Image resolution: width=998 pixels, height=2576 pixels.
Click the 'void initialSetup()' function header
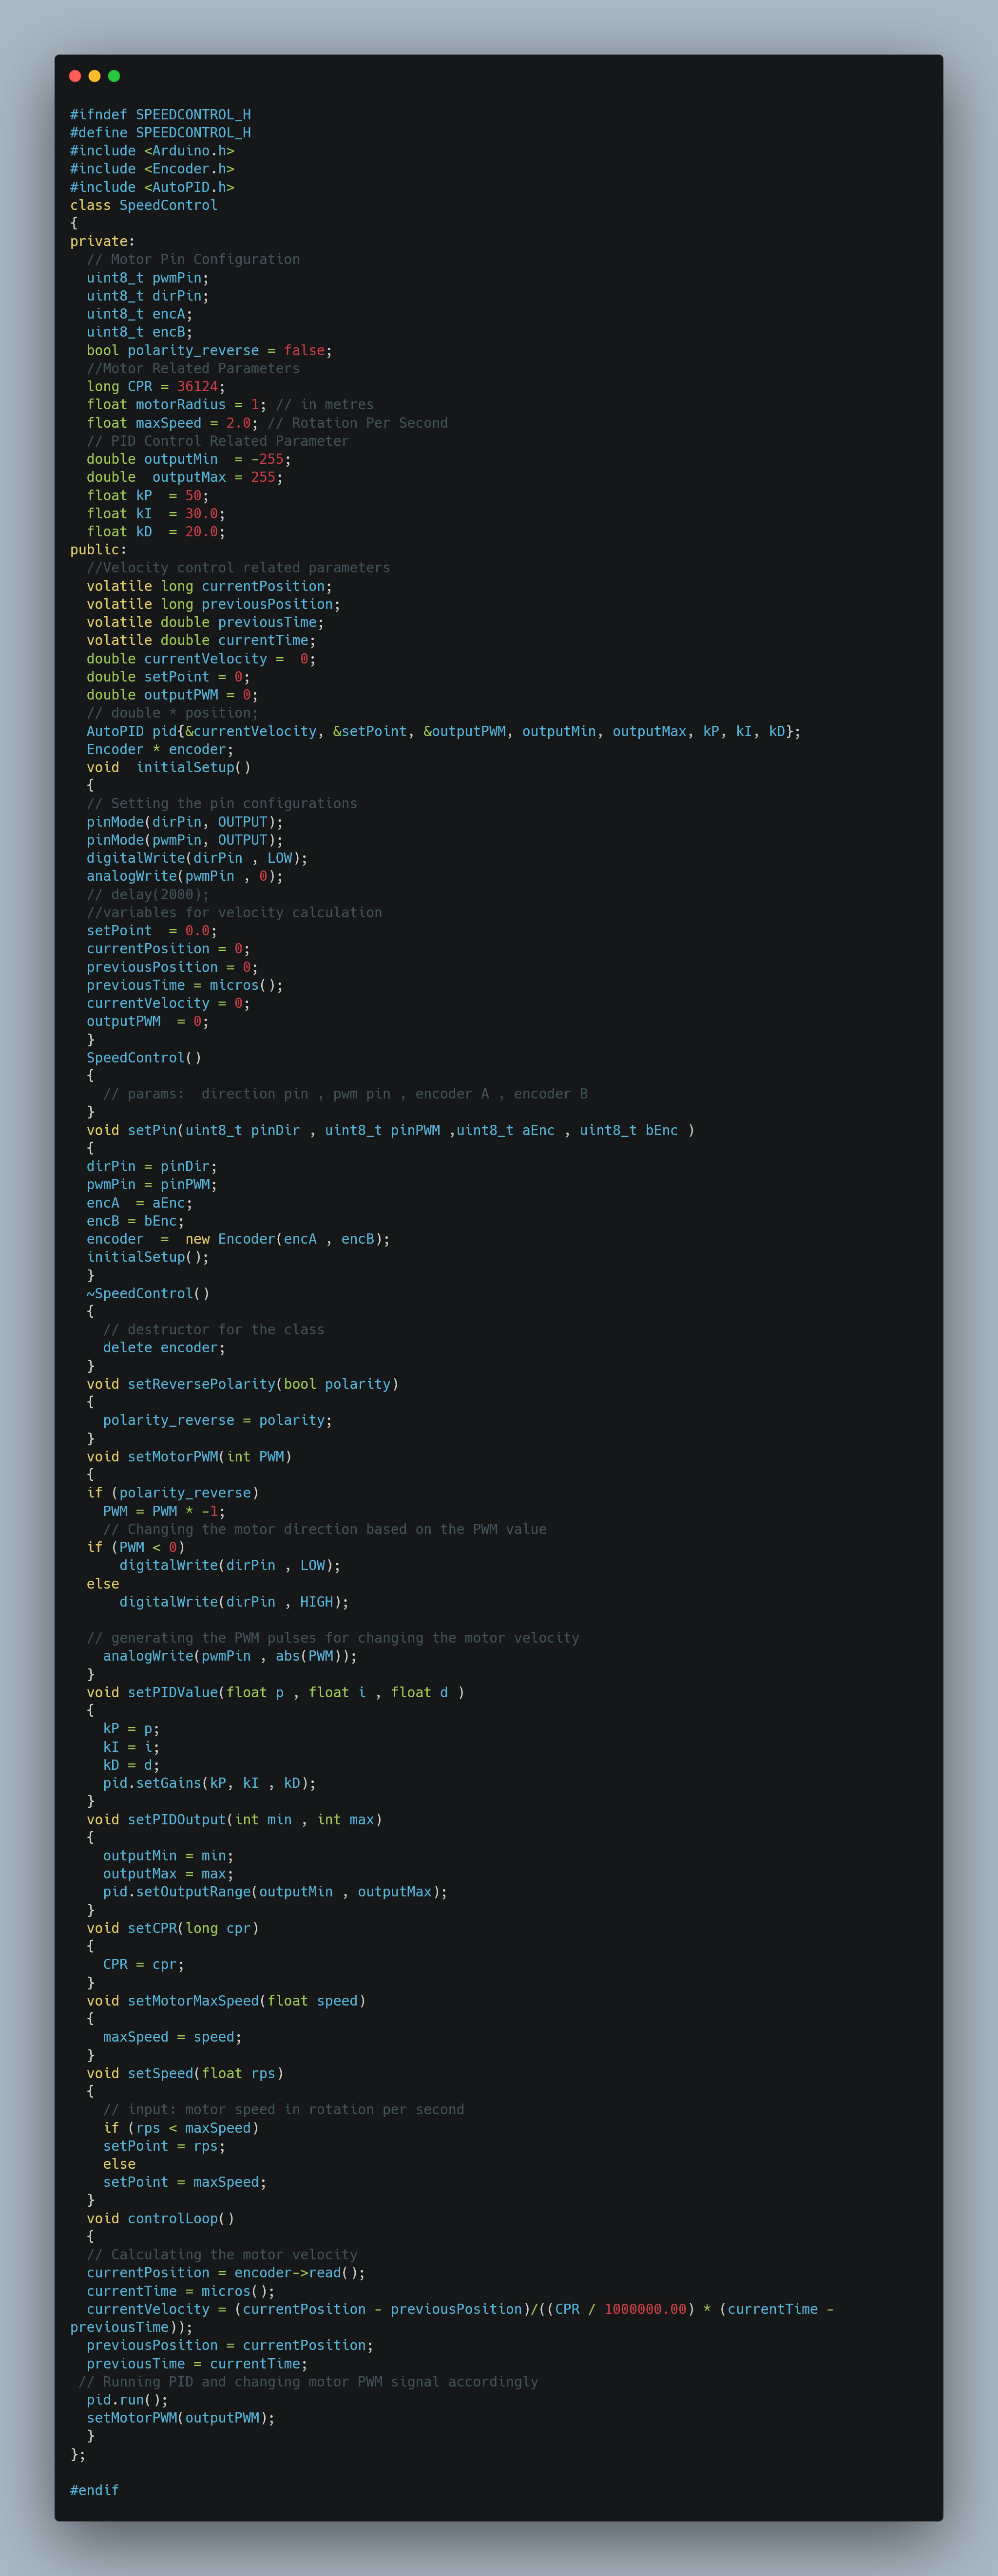[168, 767]
